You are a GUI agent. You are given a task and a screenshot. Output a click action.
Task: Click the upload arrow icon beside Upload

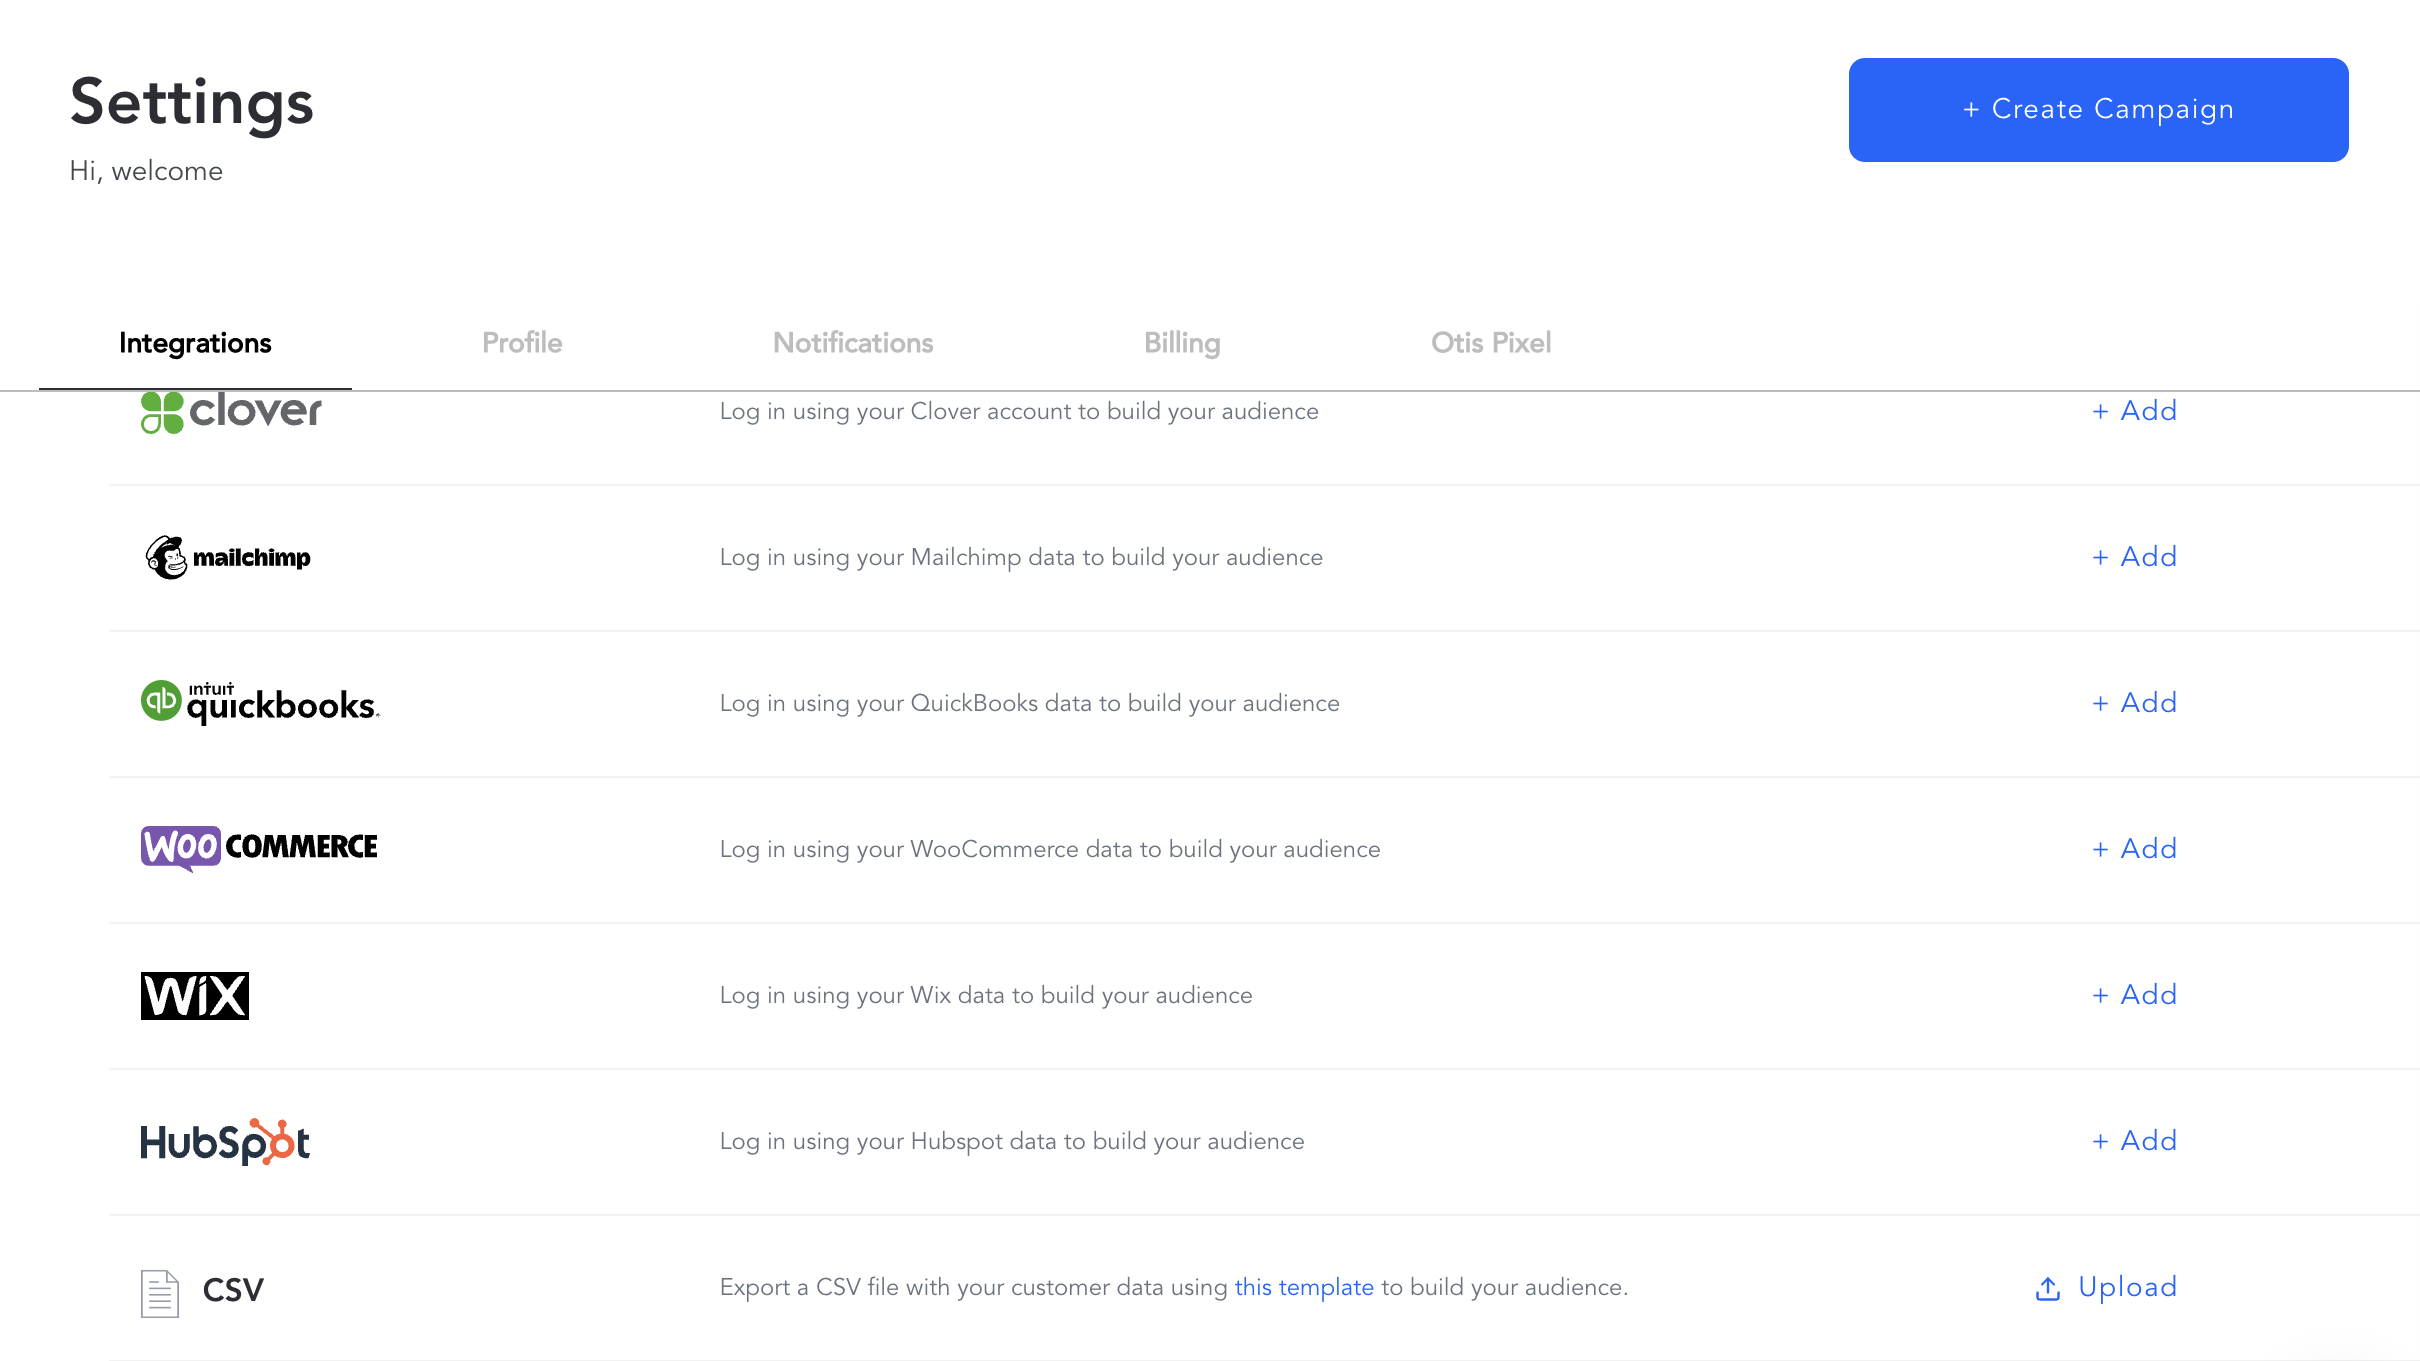2048,1288
